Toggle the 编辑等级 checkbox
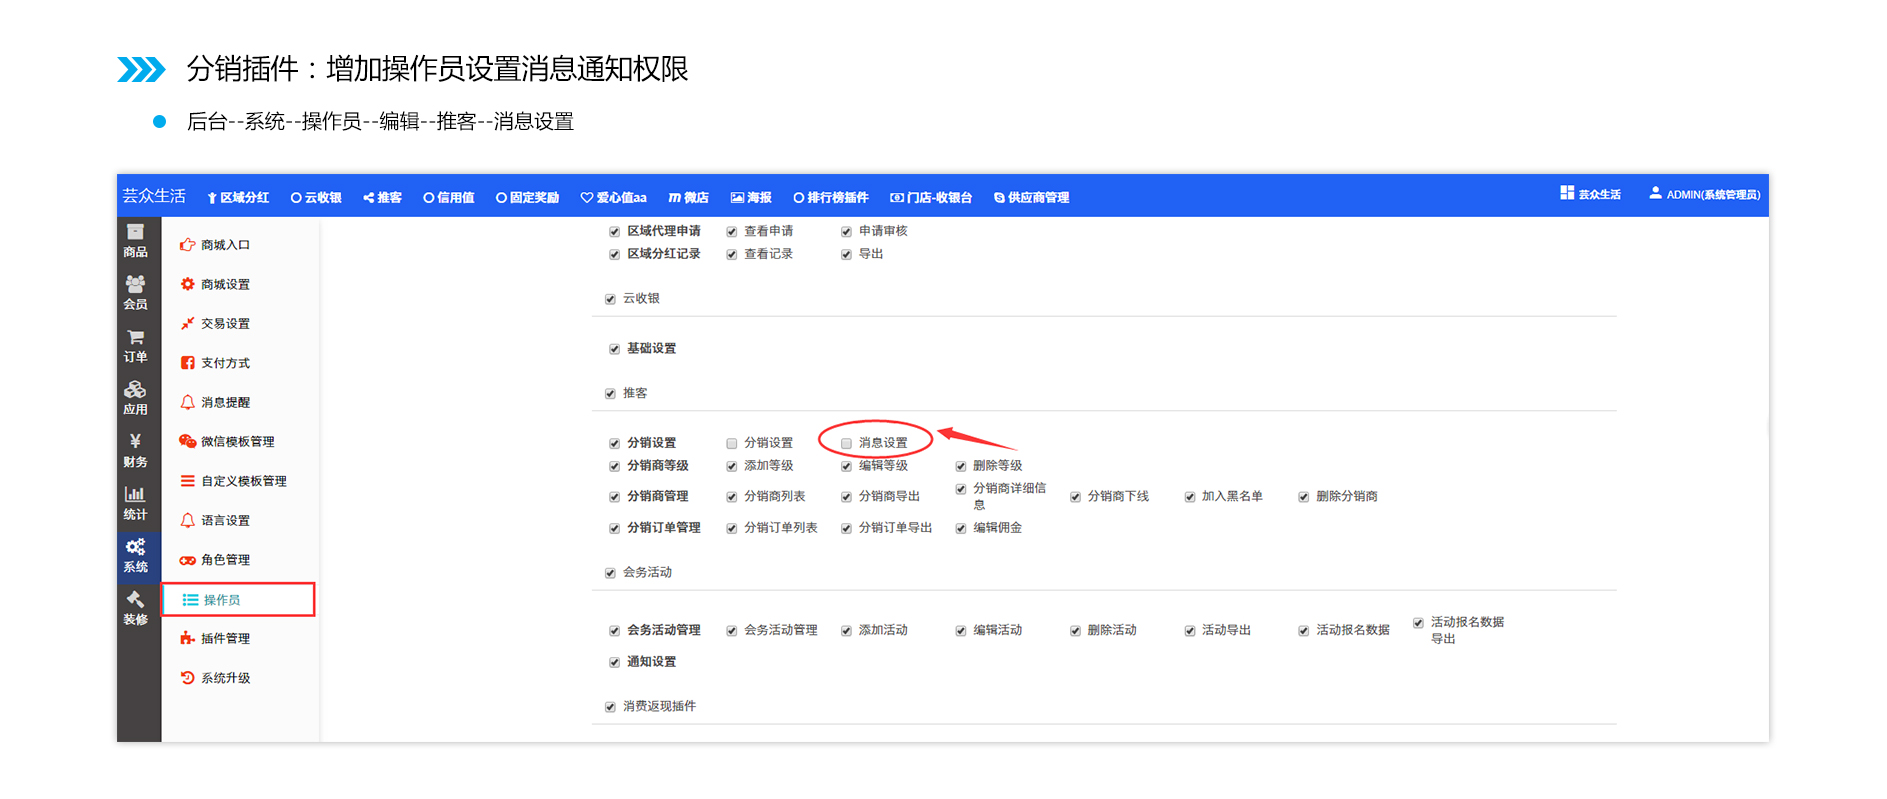The height and width of the screenshot is (799, 1887). pyautogui.click(x=846, y=466)
